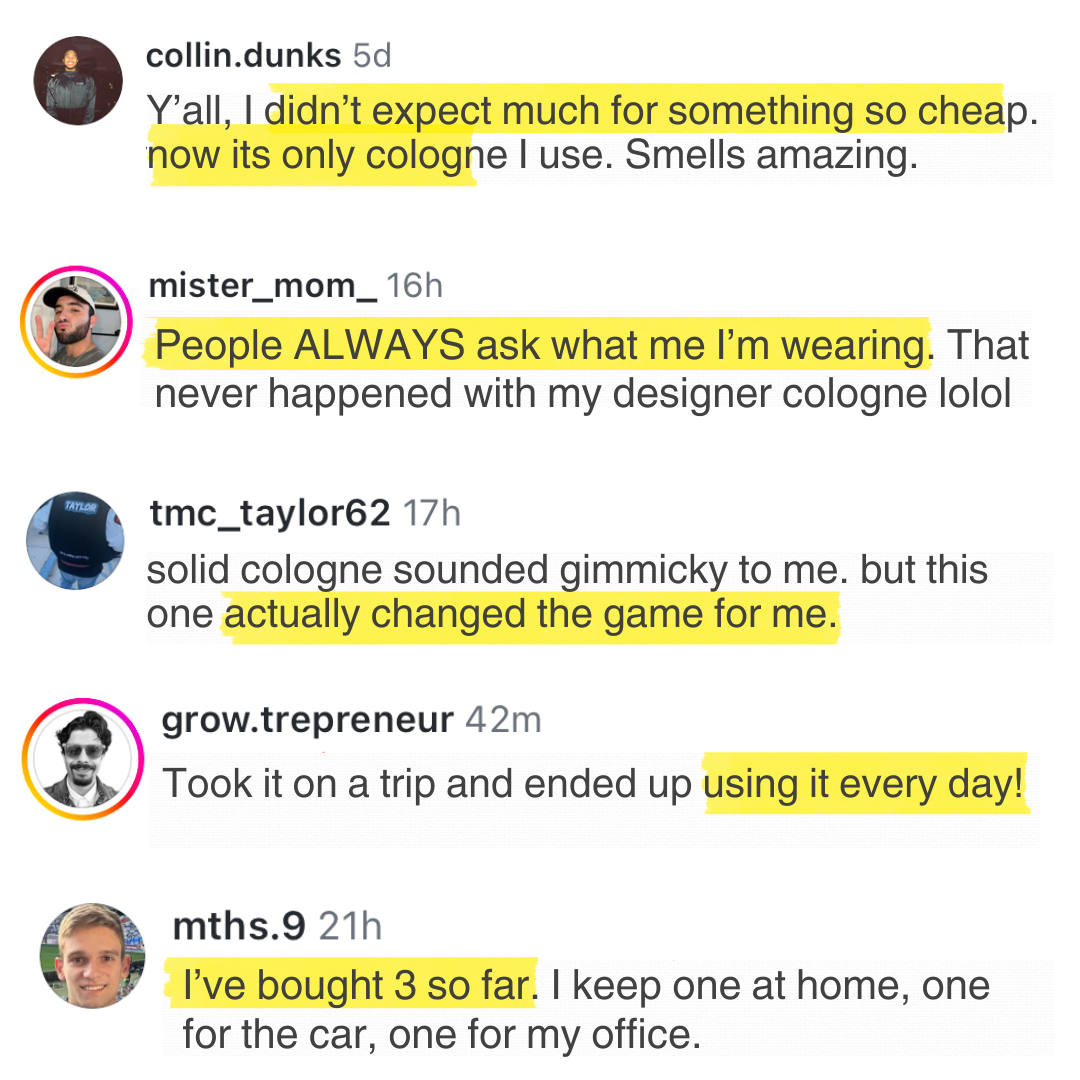This screenshot has height=1080, width=1080.
Task: Click highlighted "using it every day!" text
Action: [x=863, y=785]
